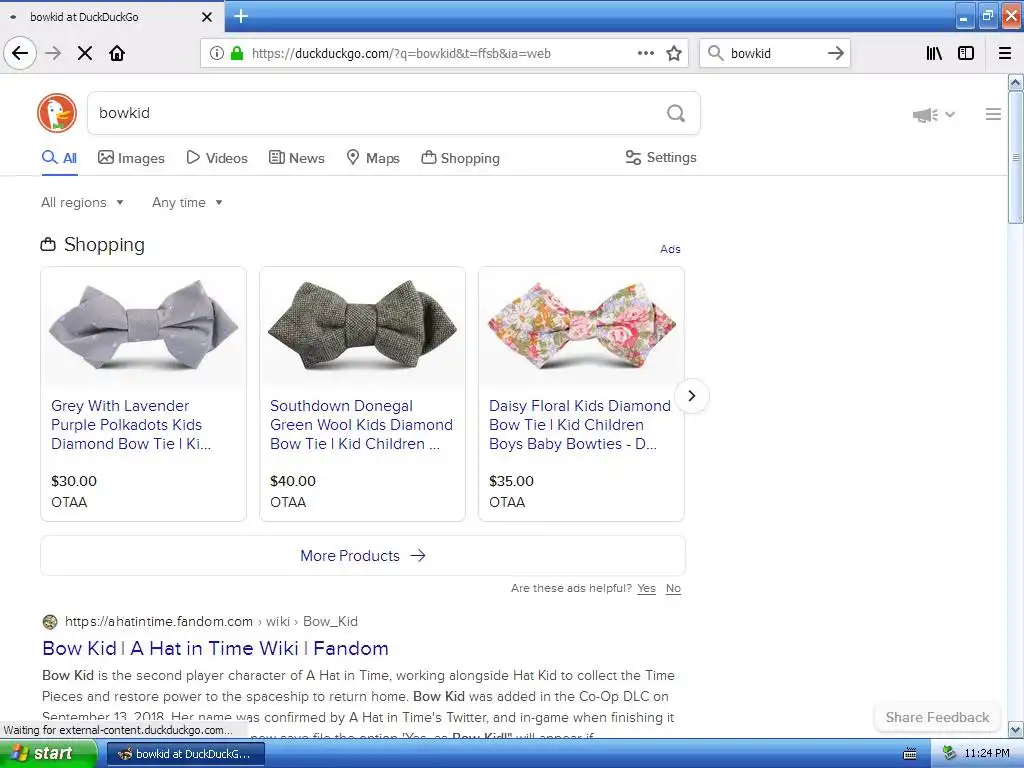Open Grey With Lavender Purple Polkadots link

coord(131,424)
